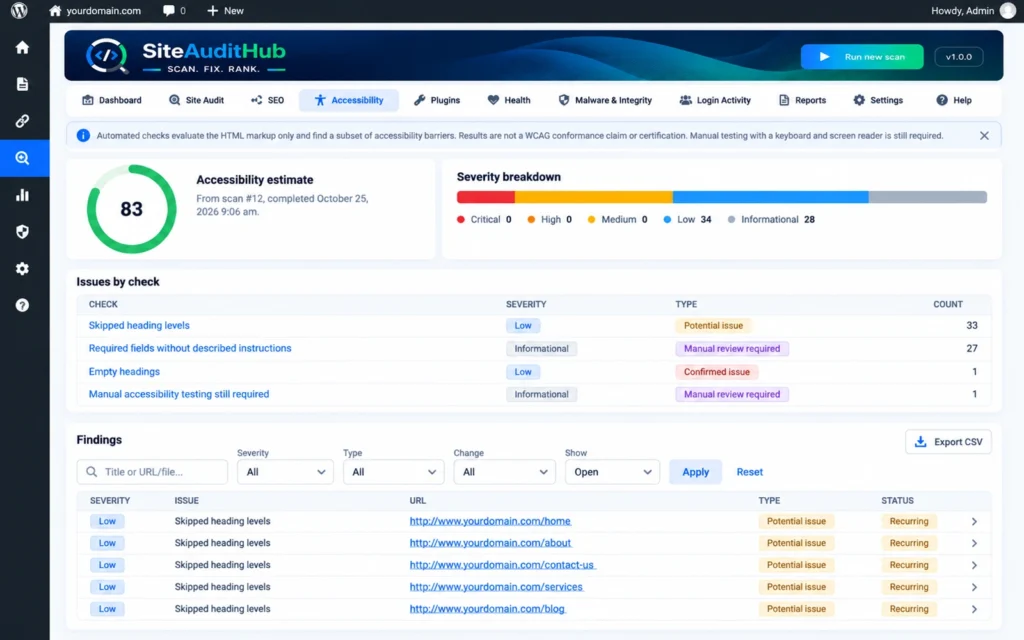Click the Admin avatar in the top bar
The height and width of the screenshot is (640, 1024).
1008,10
